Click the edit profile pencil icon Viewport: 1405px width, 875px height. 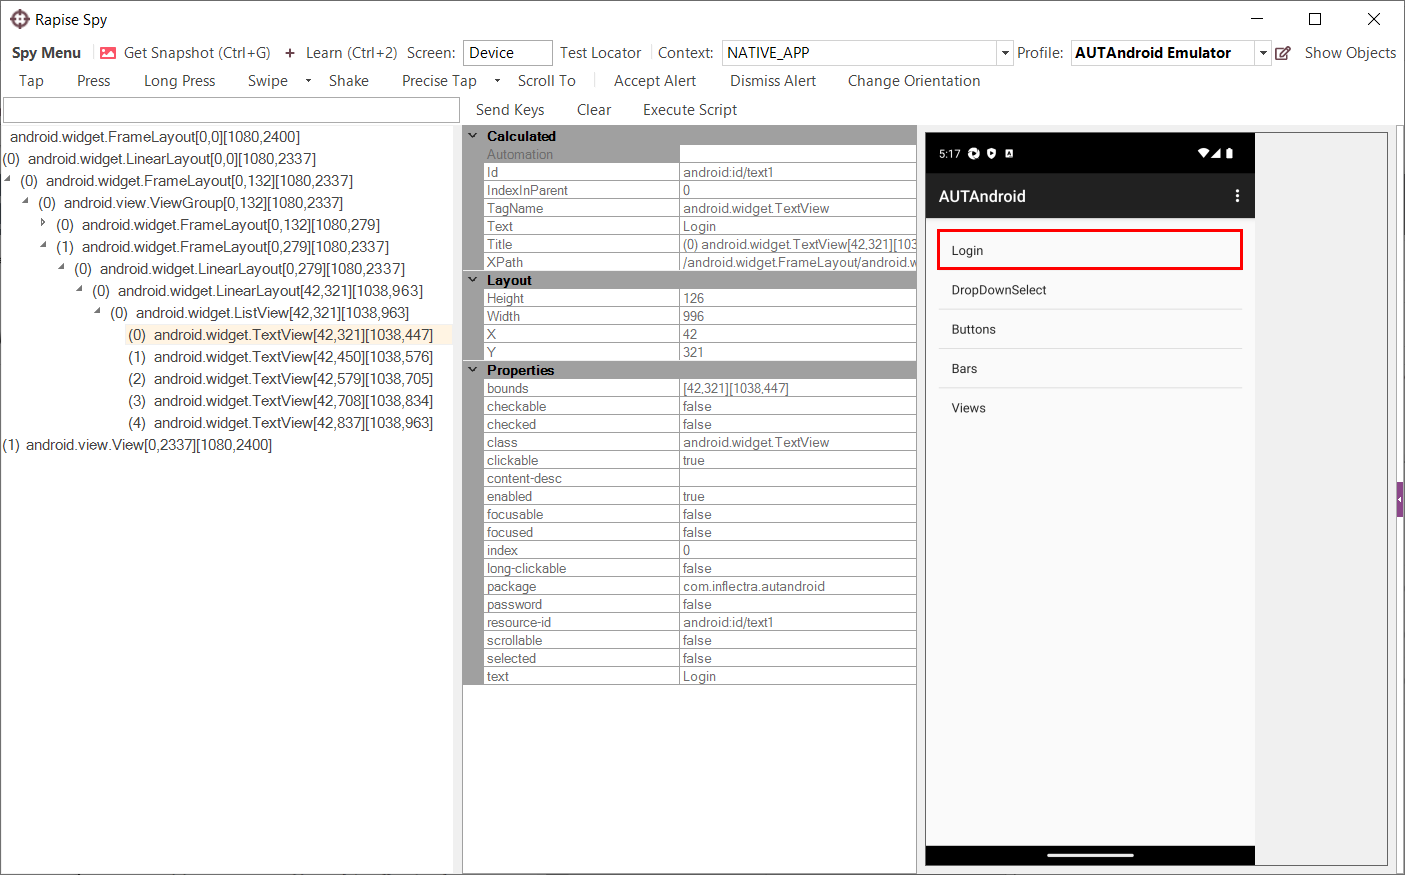[x=1283, y=53]
